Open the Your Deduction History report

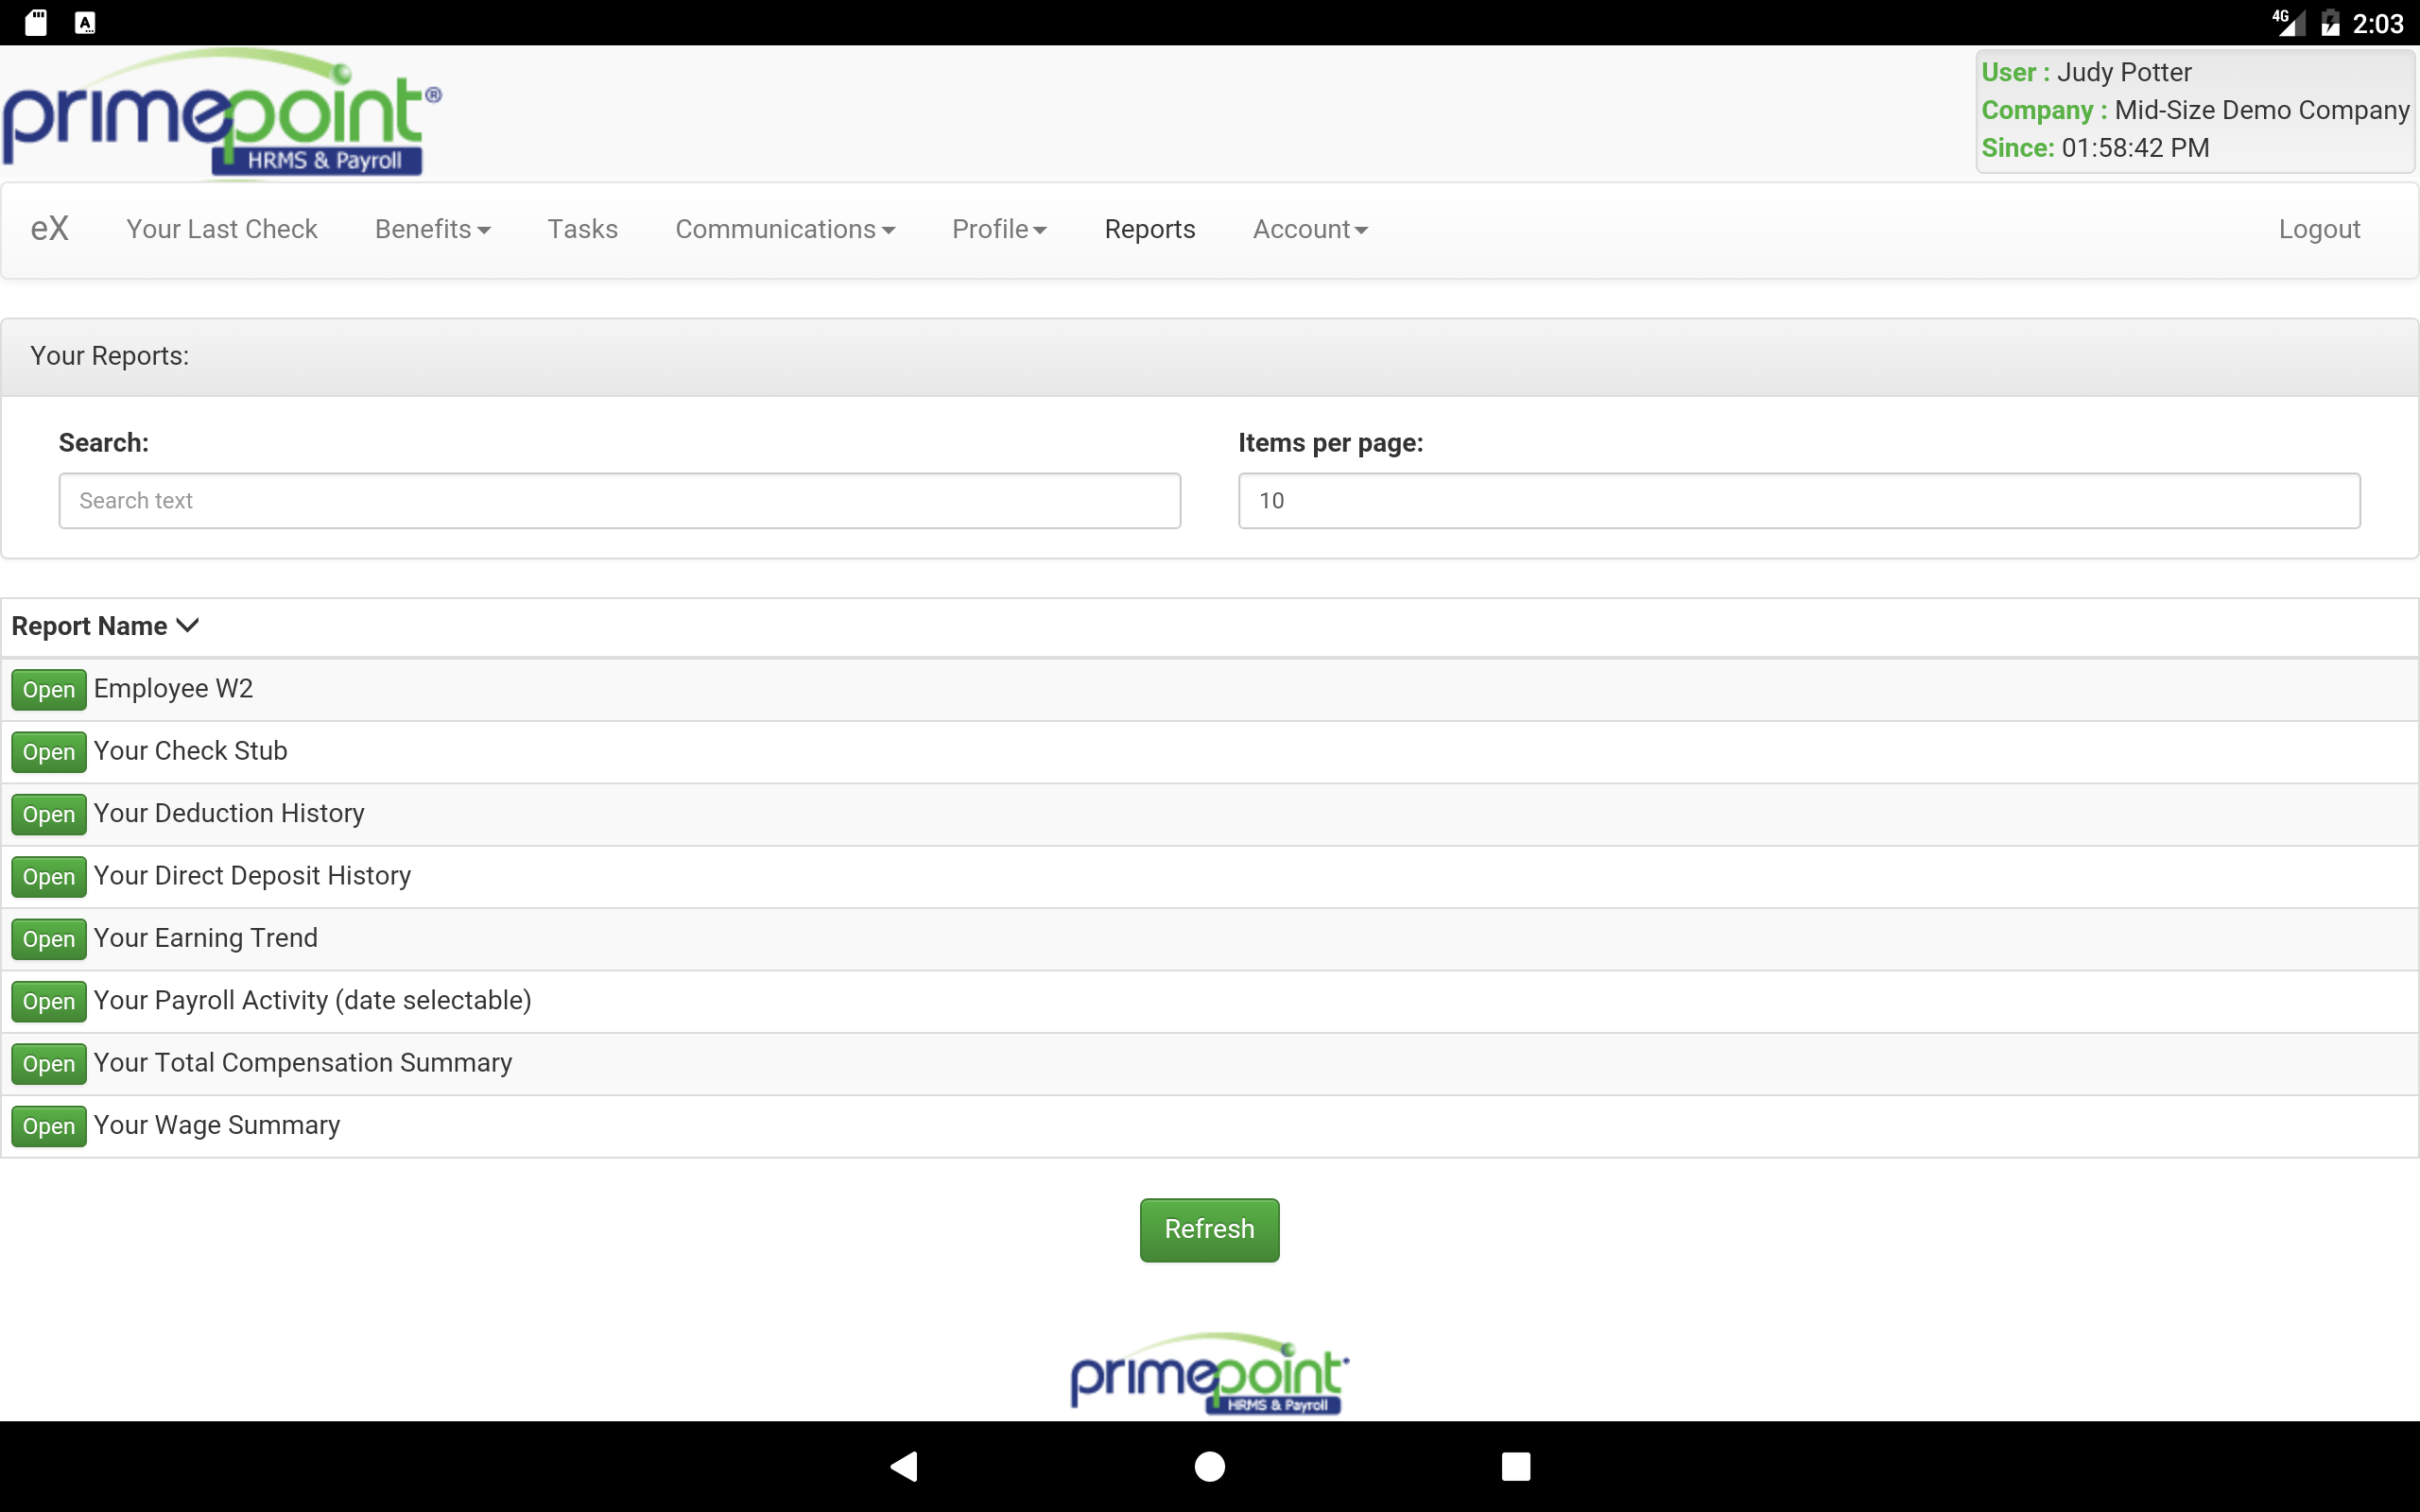click(x=49, y=814)
